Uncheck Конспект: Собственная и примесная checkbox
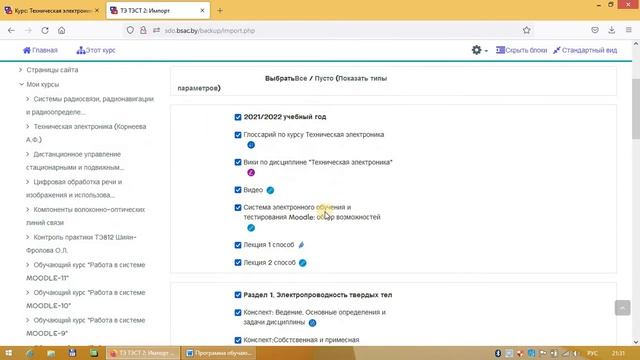640x360 pixels. point(238,340)
